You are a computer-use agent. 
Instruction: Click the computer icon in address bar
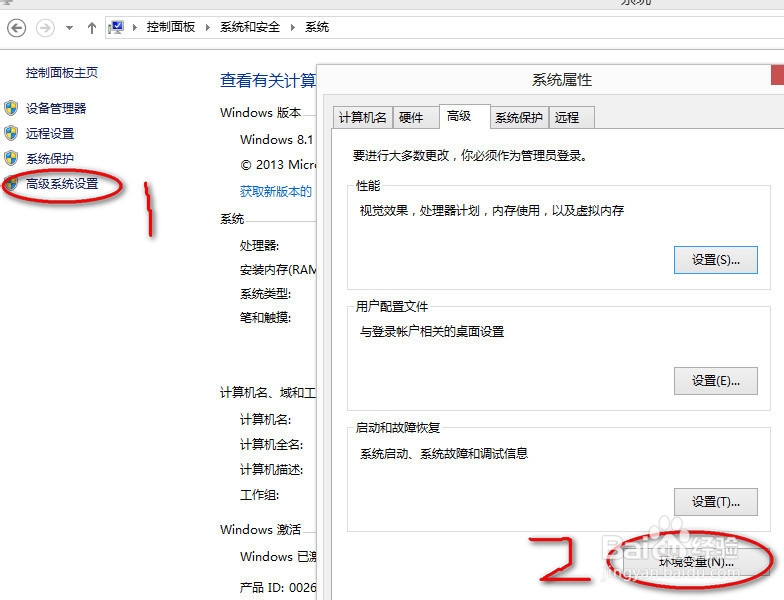[116, 28]
